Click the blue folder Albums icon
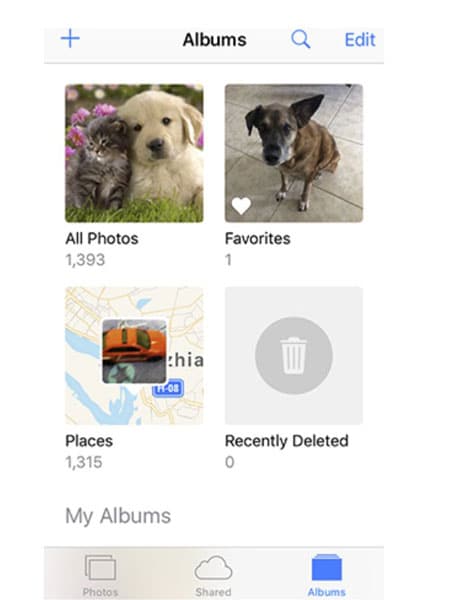Screen dimensions: 452x600 click(x=326, y=567)
